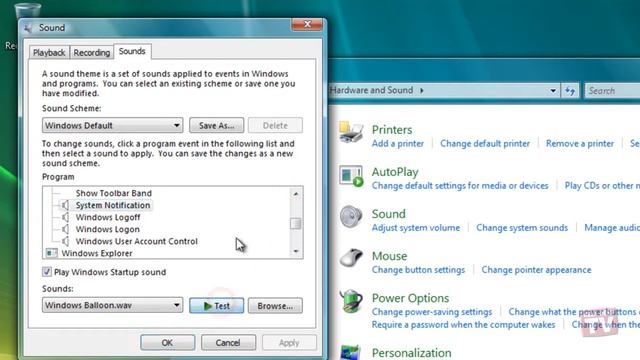Click the Recycle Bin desktop icon
This screenshot has width=640, height=360.
point(27,11)
